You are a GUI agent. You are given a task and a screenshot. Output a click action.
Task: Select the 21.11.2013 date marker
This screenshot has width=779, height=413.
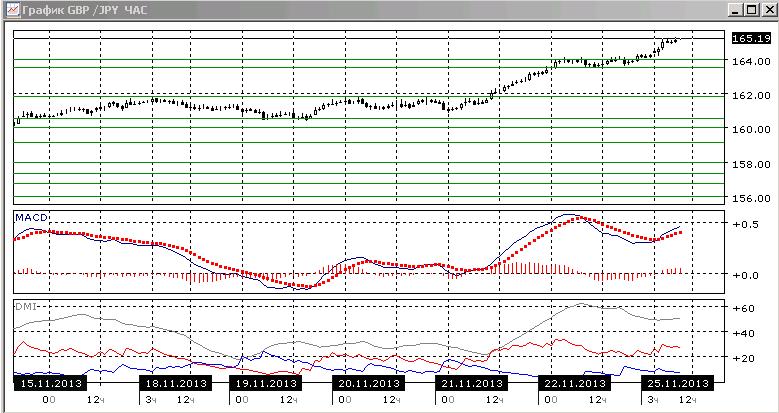[471, 384]
